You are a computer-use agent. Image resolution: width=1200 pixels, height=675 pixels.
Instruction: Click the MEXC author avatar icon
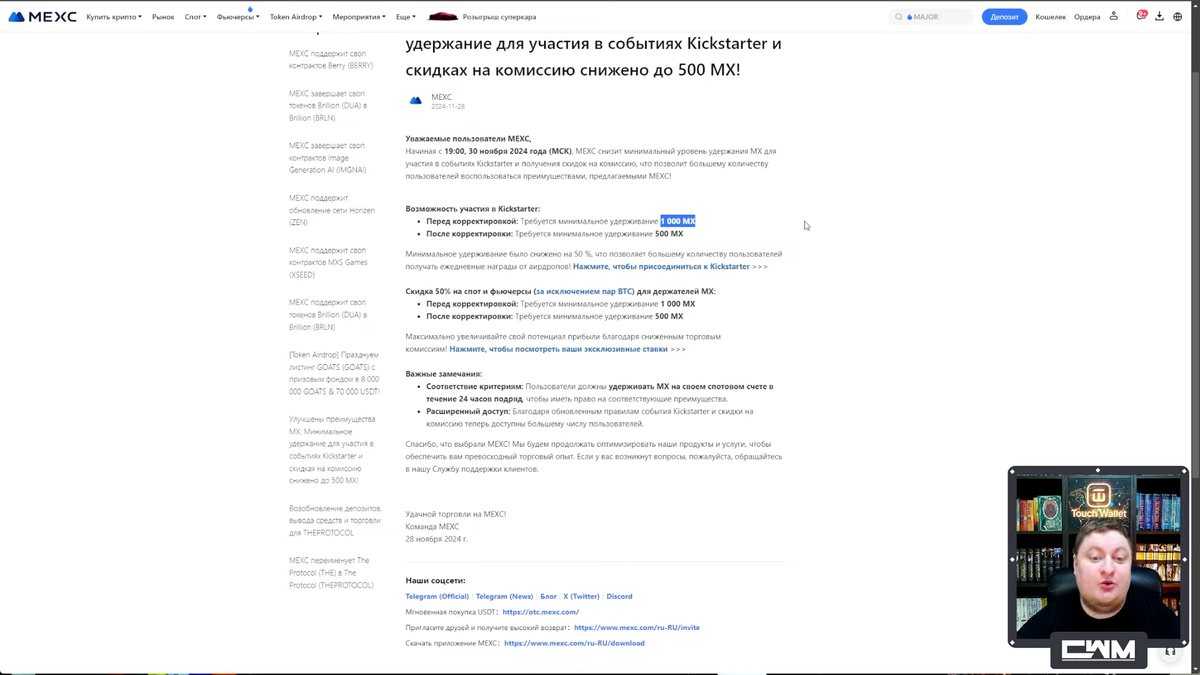click(x=416, y=100)
